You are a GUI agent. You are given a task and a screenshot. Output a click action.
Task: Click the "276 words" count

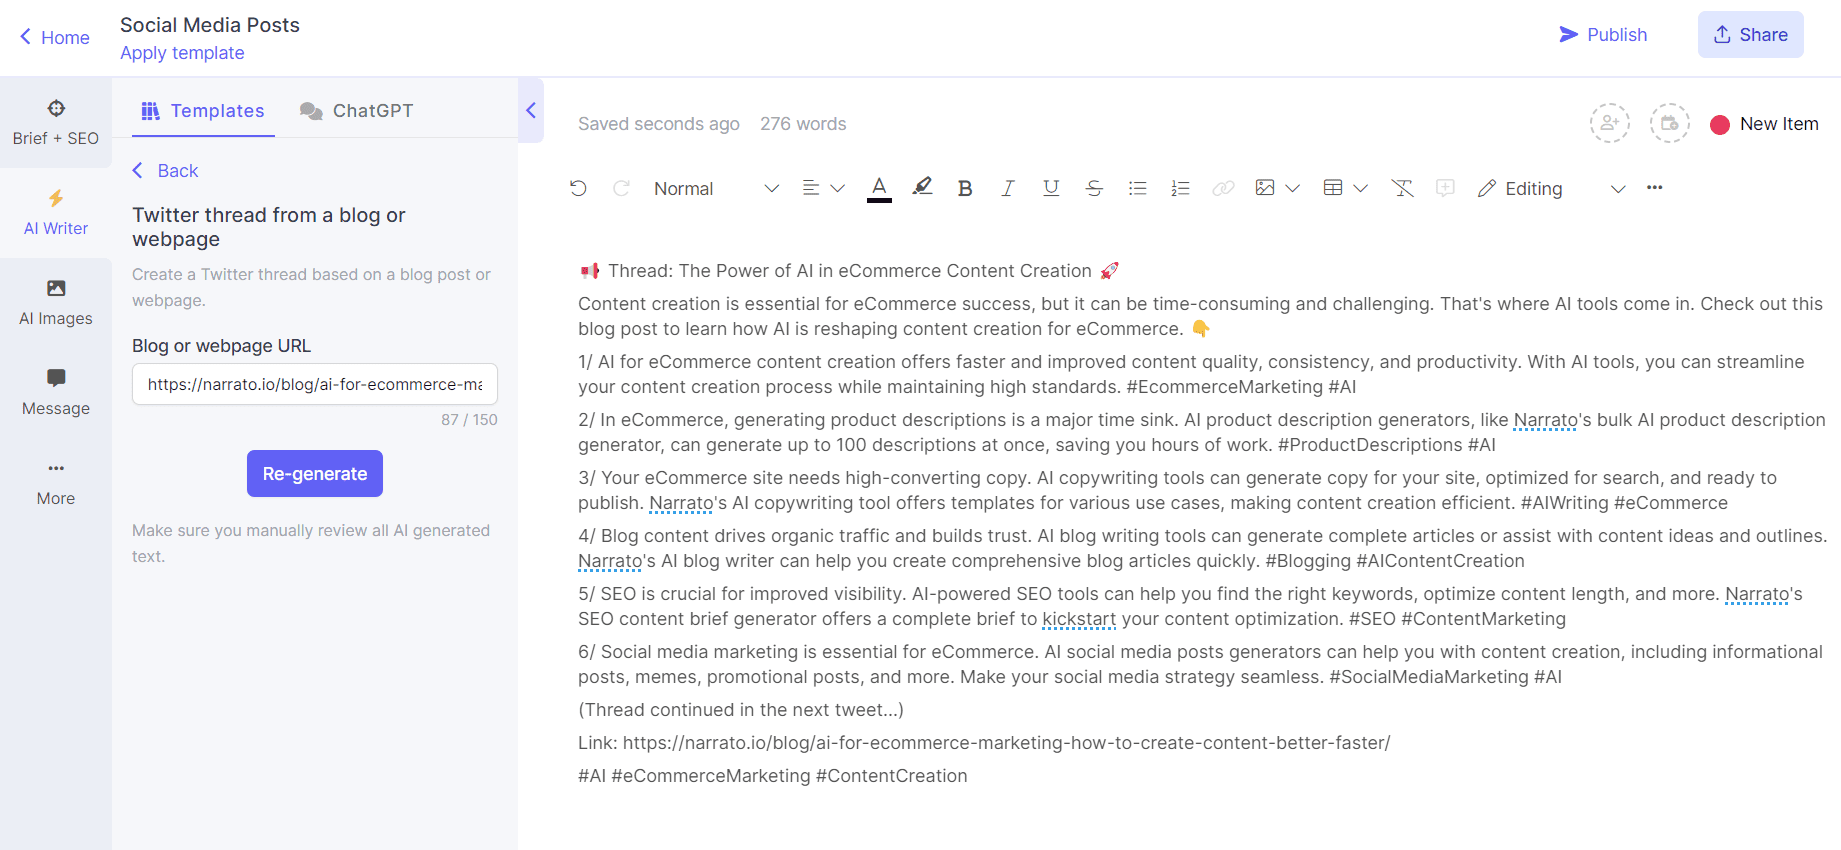pos(803,124)
